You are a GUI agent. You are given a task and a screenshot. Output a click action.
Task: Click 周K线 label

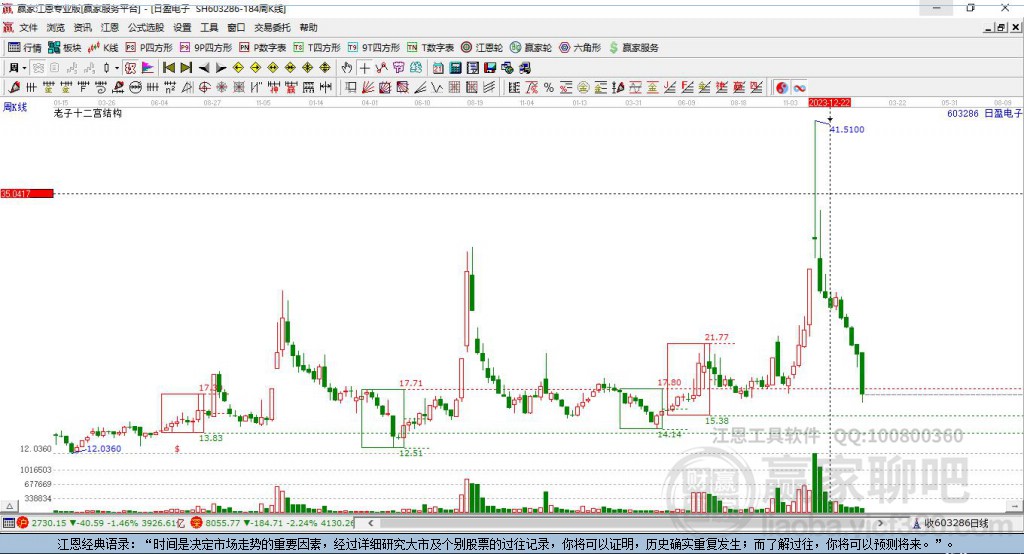(x=15, y=107)
